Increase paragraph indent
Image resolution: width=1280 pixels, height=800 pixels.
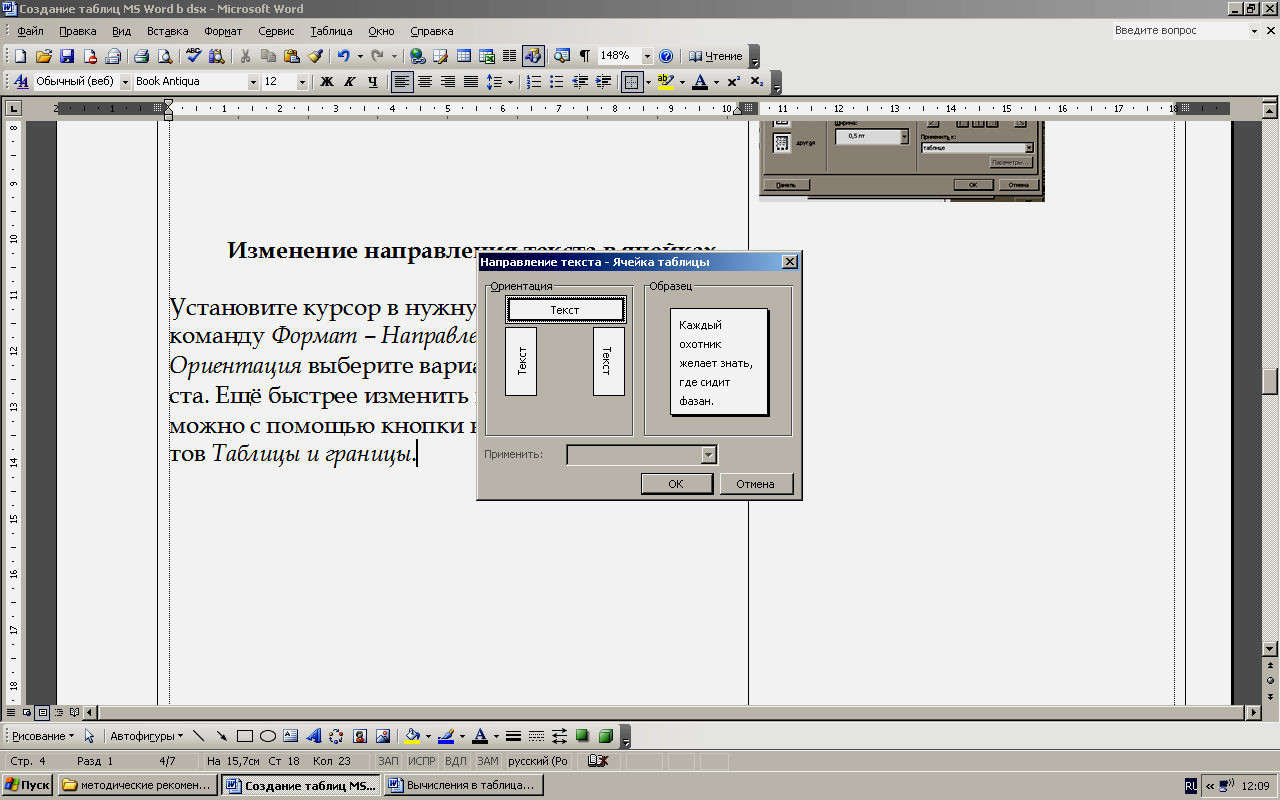602,82
